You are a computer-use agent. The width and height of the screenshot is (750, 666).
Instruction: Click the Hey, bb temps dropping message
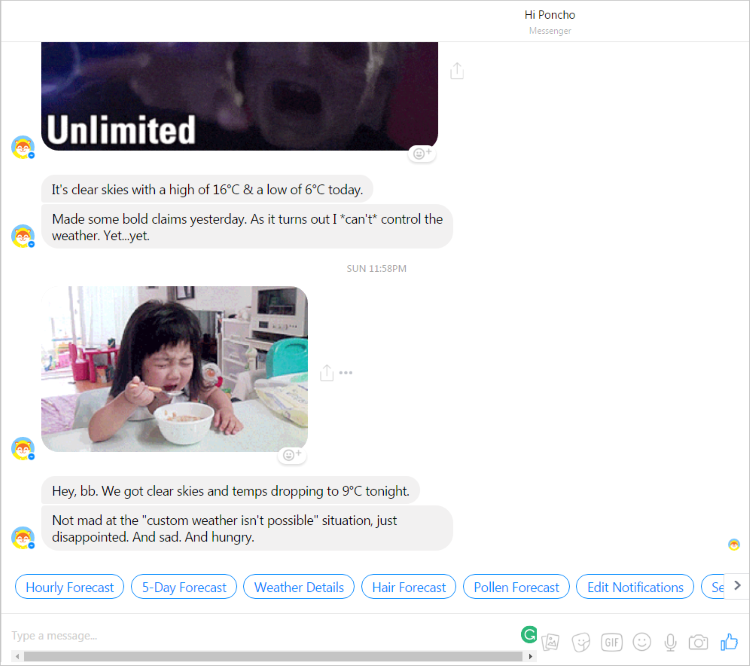coord(231,491)
